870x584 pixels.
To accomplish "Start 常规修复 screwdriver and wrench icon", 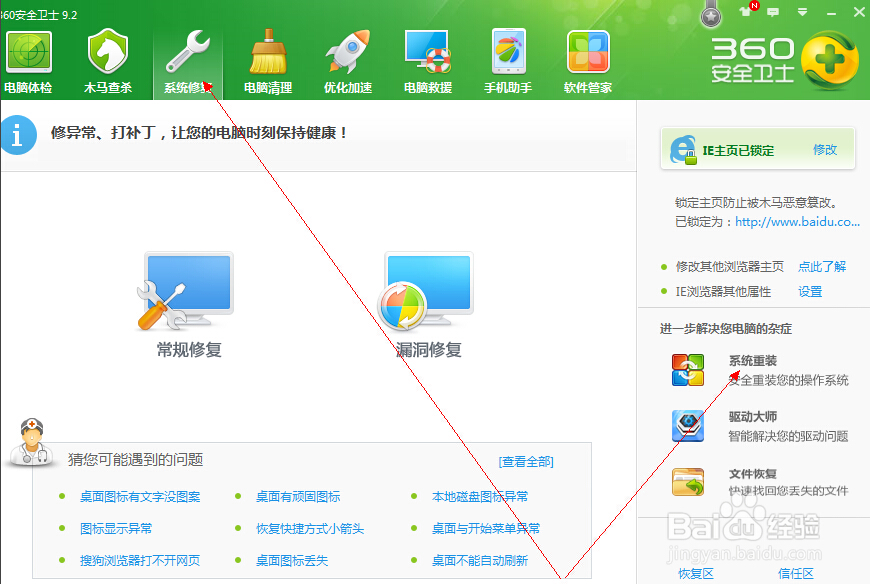I will pos(186,291).
